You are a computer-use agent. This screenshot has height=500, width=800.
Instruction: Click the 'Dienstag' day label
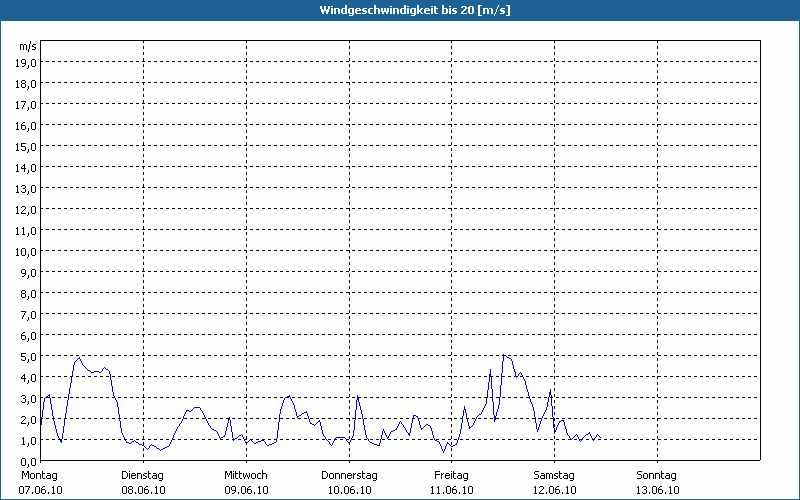tap(142, 476)
